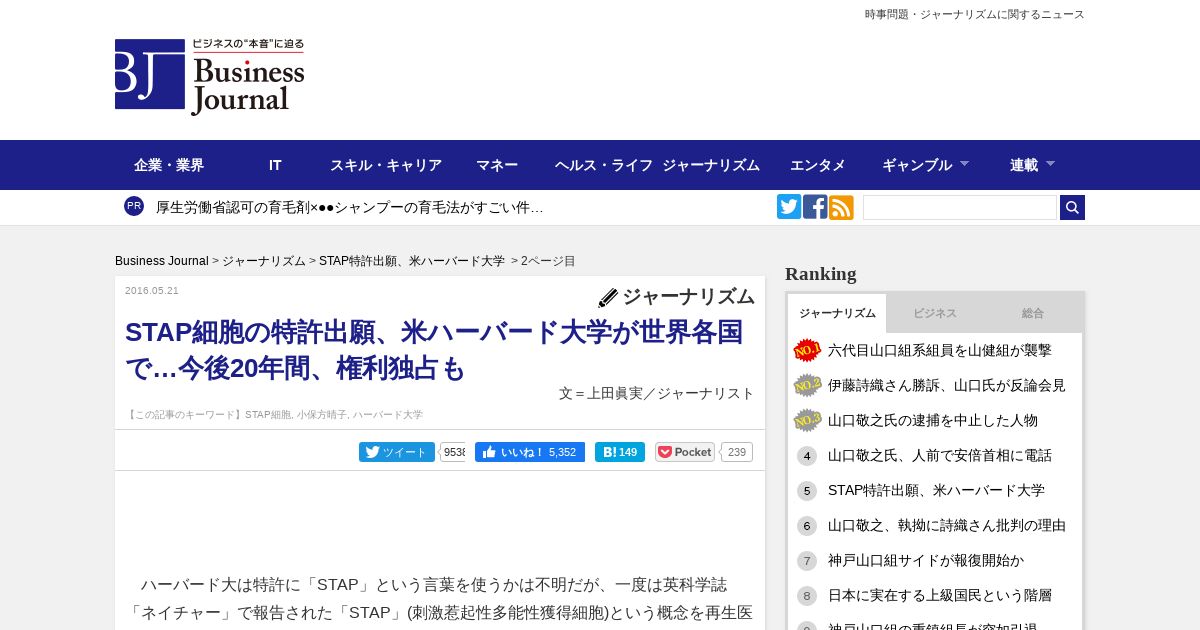Screen dimensions: 1200x630
Task: Click the PR badge icon
Action: coord(134,206)
